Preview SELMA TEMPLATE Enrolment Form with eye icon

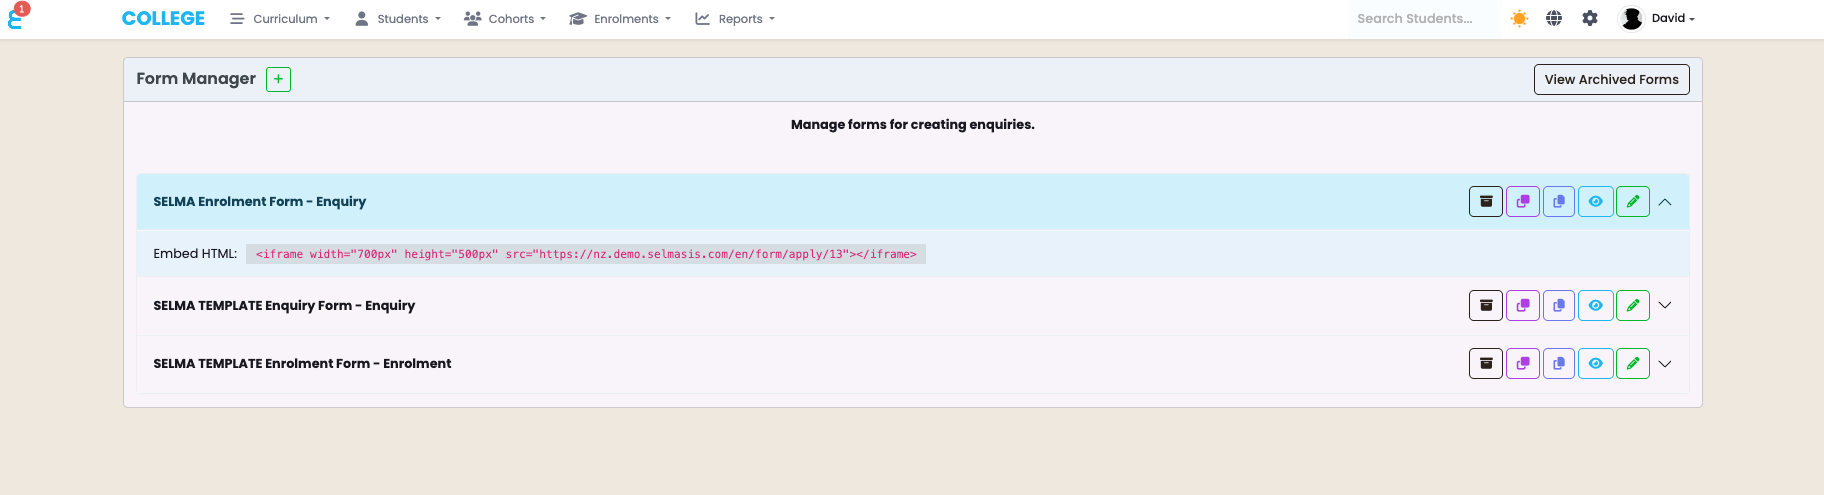(1596, 364)
